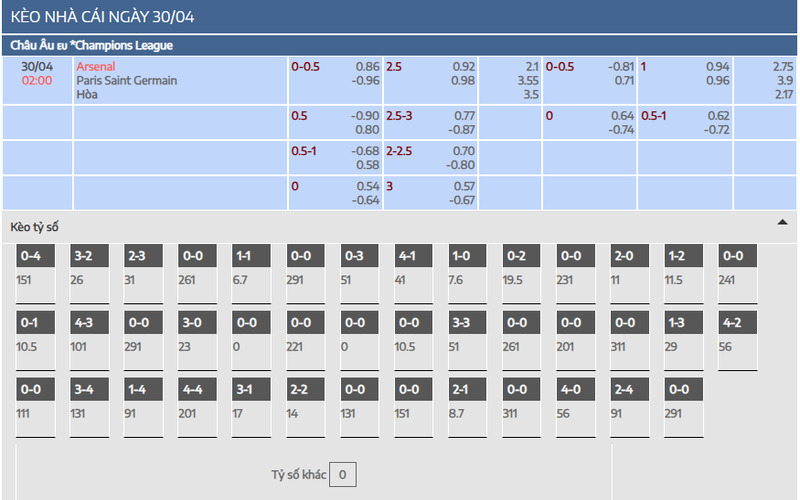Select the 4-2 score tile at 56
The image size is (800, 500).
(738, 341)
